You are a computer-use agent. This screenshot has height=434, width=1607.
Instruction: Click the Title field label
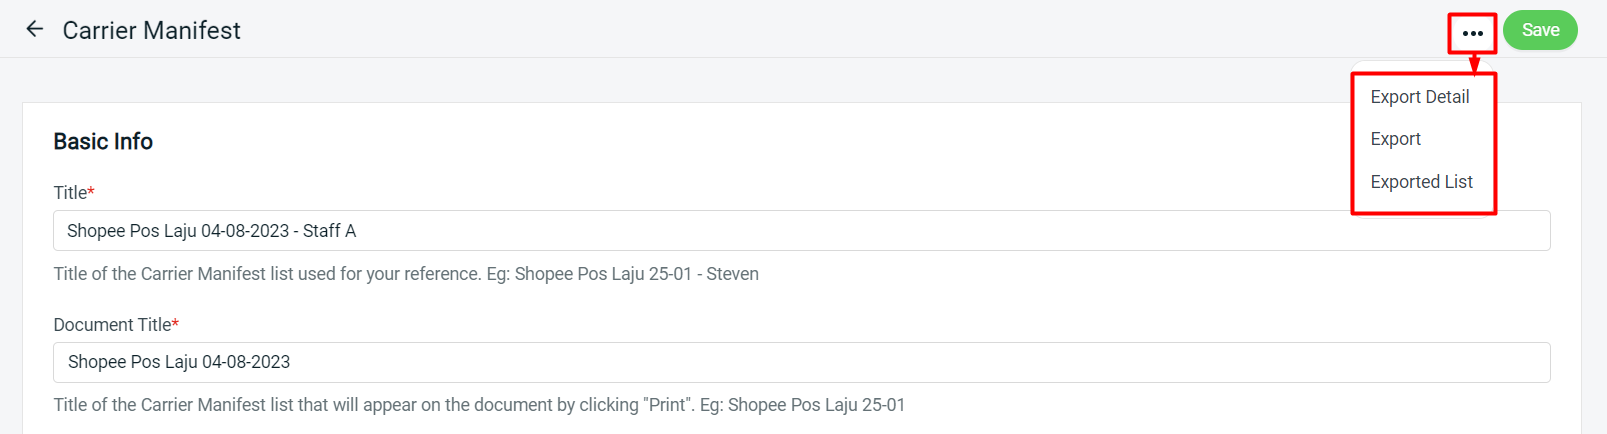[x=70, y=193]
